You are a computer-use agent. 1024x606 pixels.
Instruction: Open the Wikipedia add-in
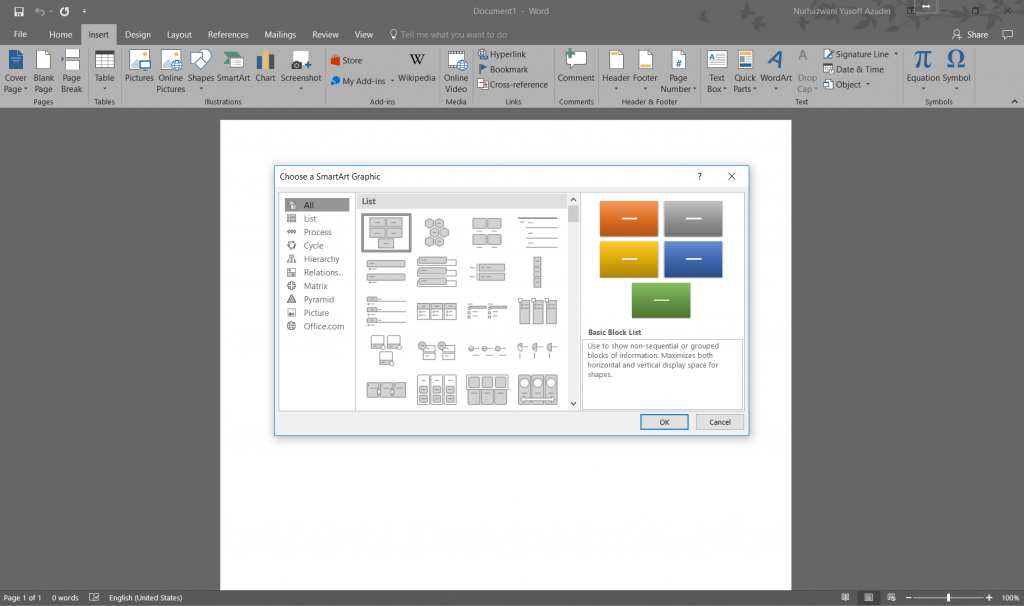[416, 70]
